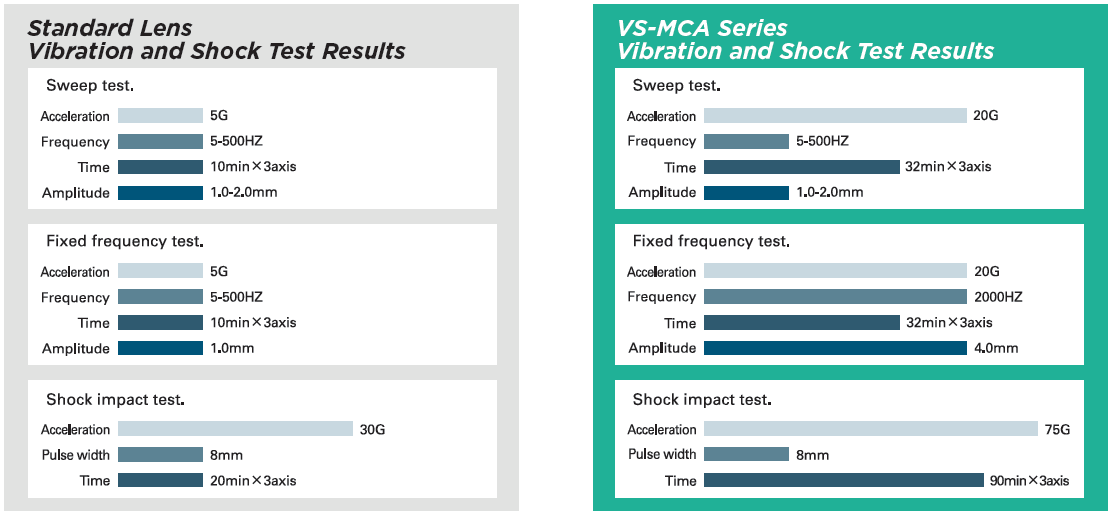Click the VS-MCA 'Fixed frequency test.' heading
This screenshot has height=517, width=1115.
click(711, 241)
